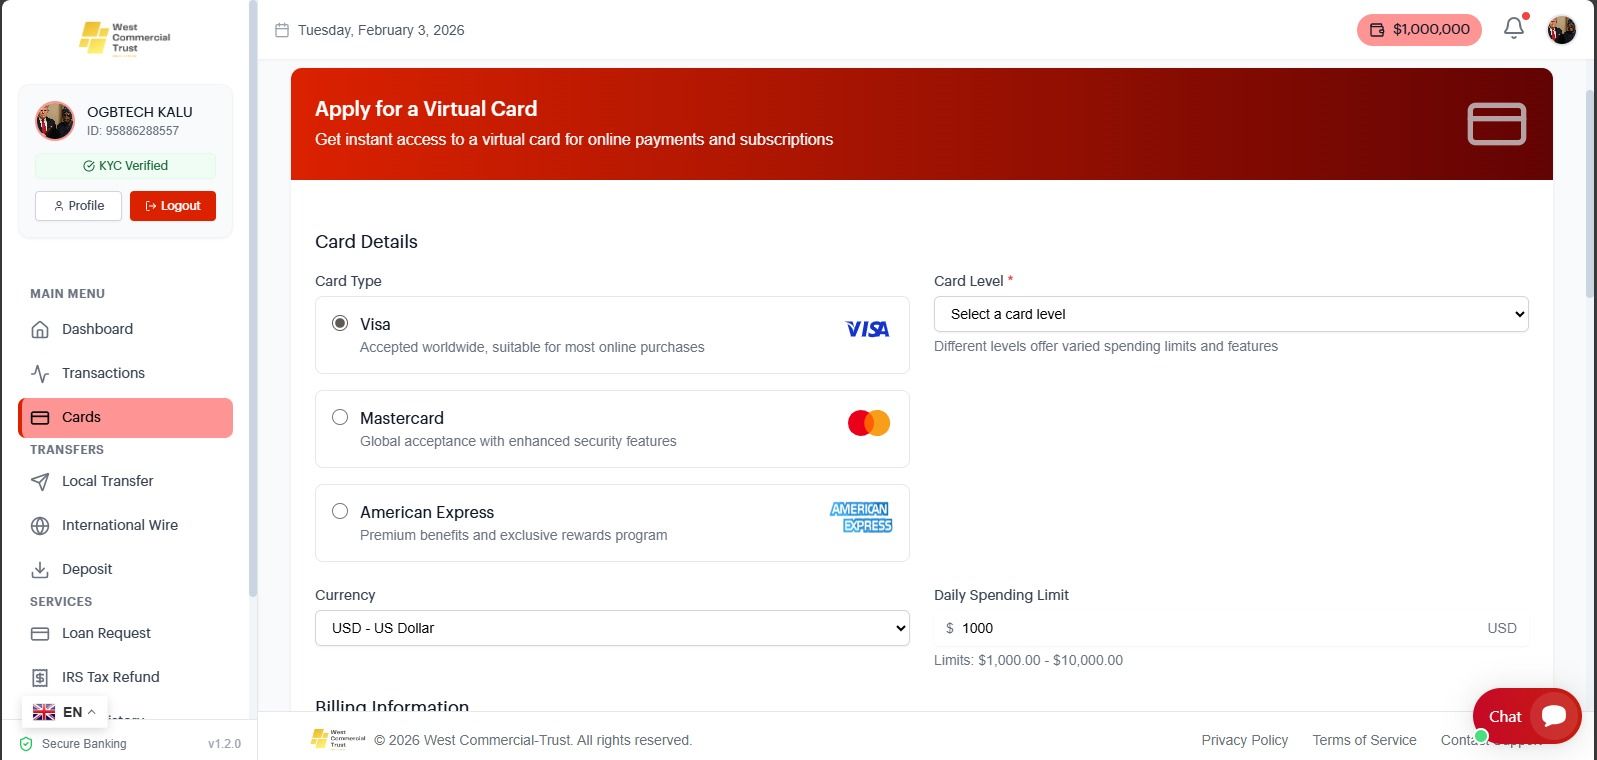Click the Local Transfer paper-plane icon
This screenshot has height=760, width=1597.
pyautogui.click(x=40, y=481)
